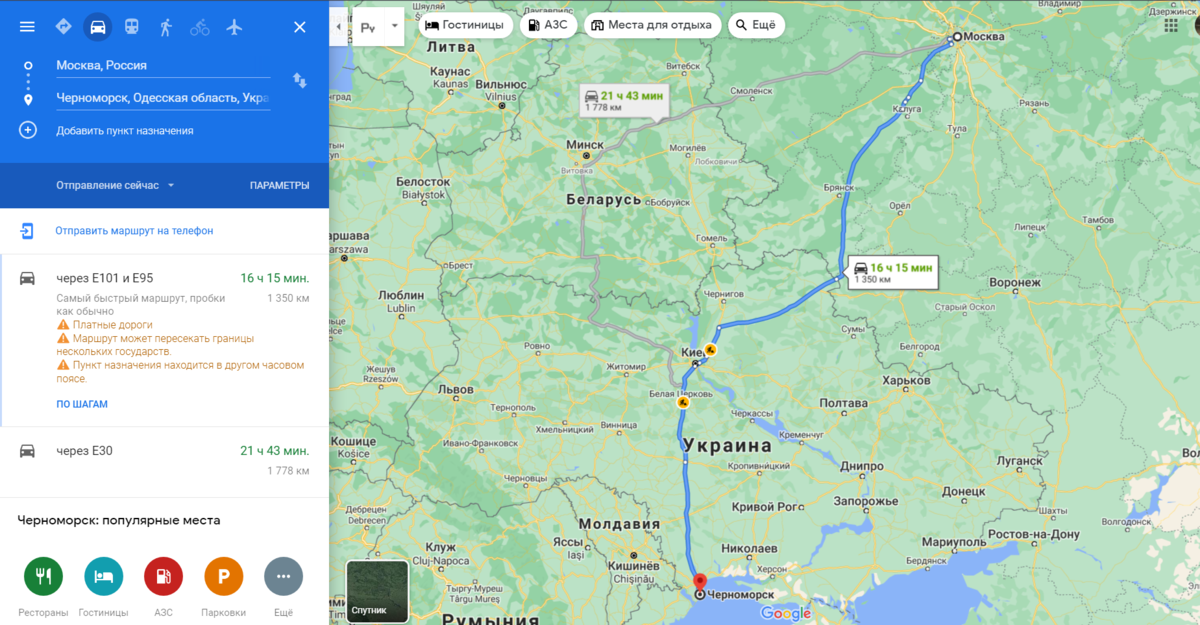Click the plus icon to add destination

[x=28, y=130]
